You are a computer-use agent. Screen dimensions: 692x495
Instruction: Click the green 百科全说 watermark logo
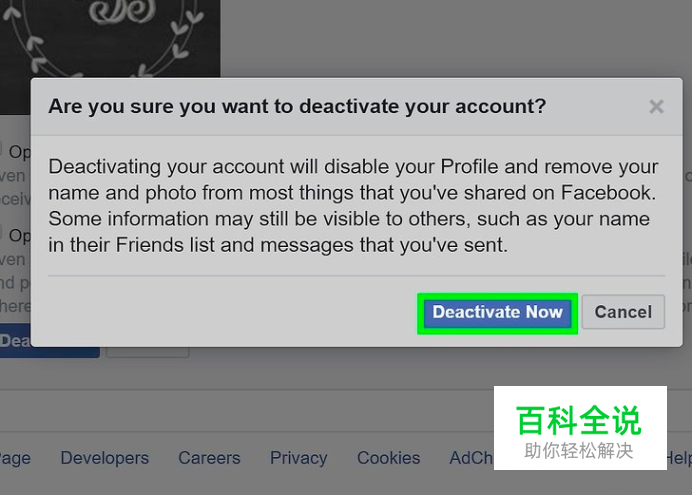coord(579,420)
